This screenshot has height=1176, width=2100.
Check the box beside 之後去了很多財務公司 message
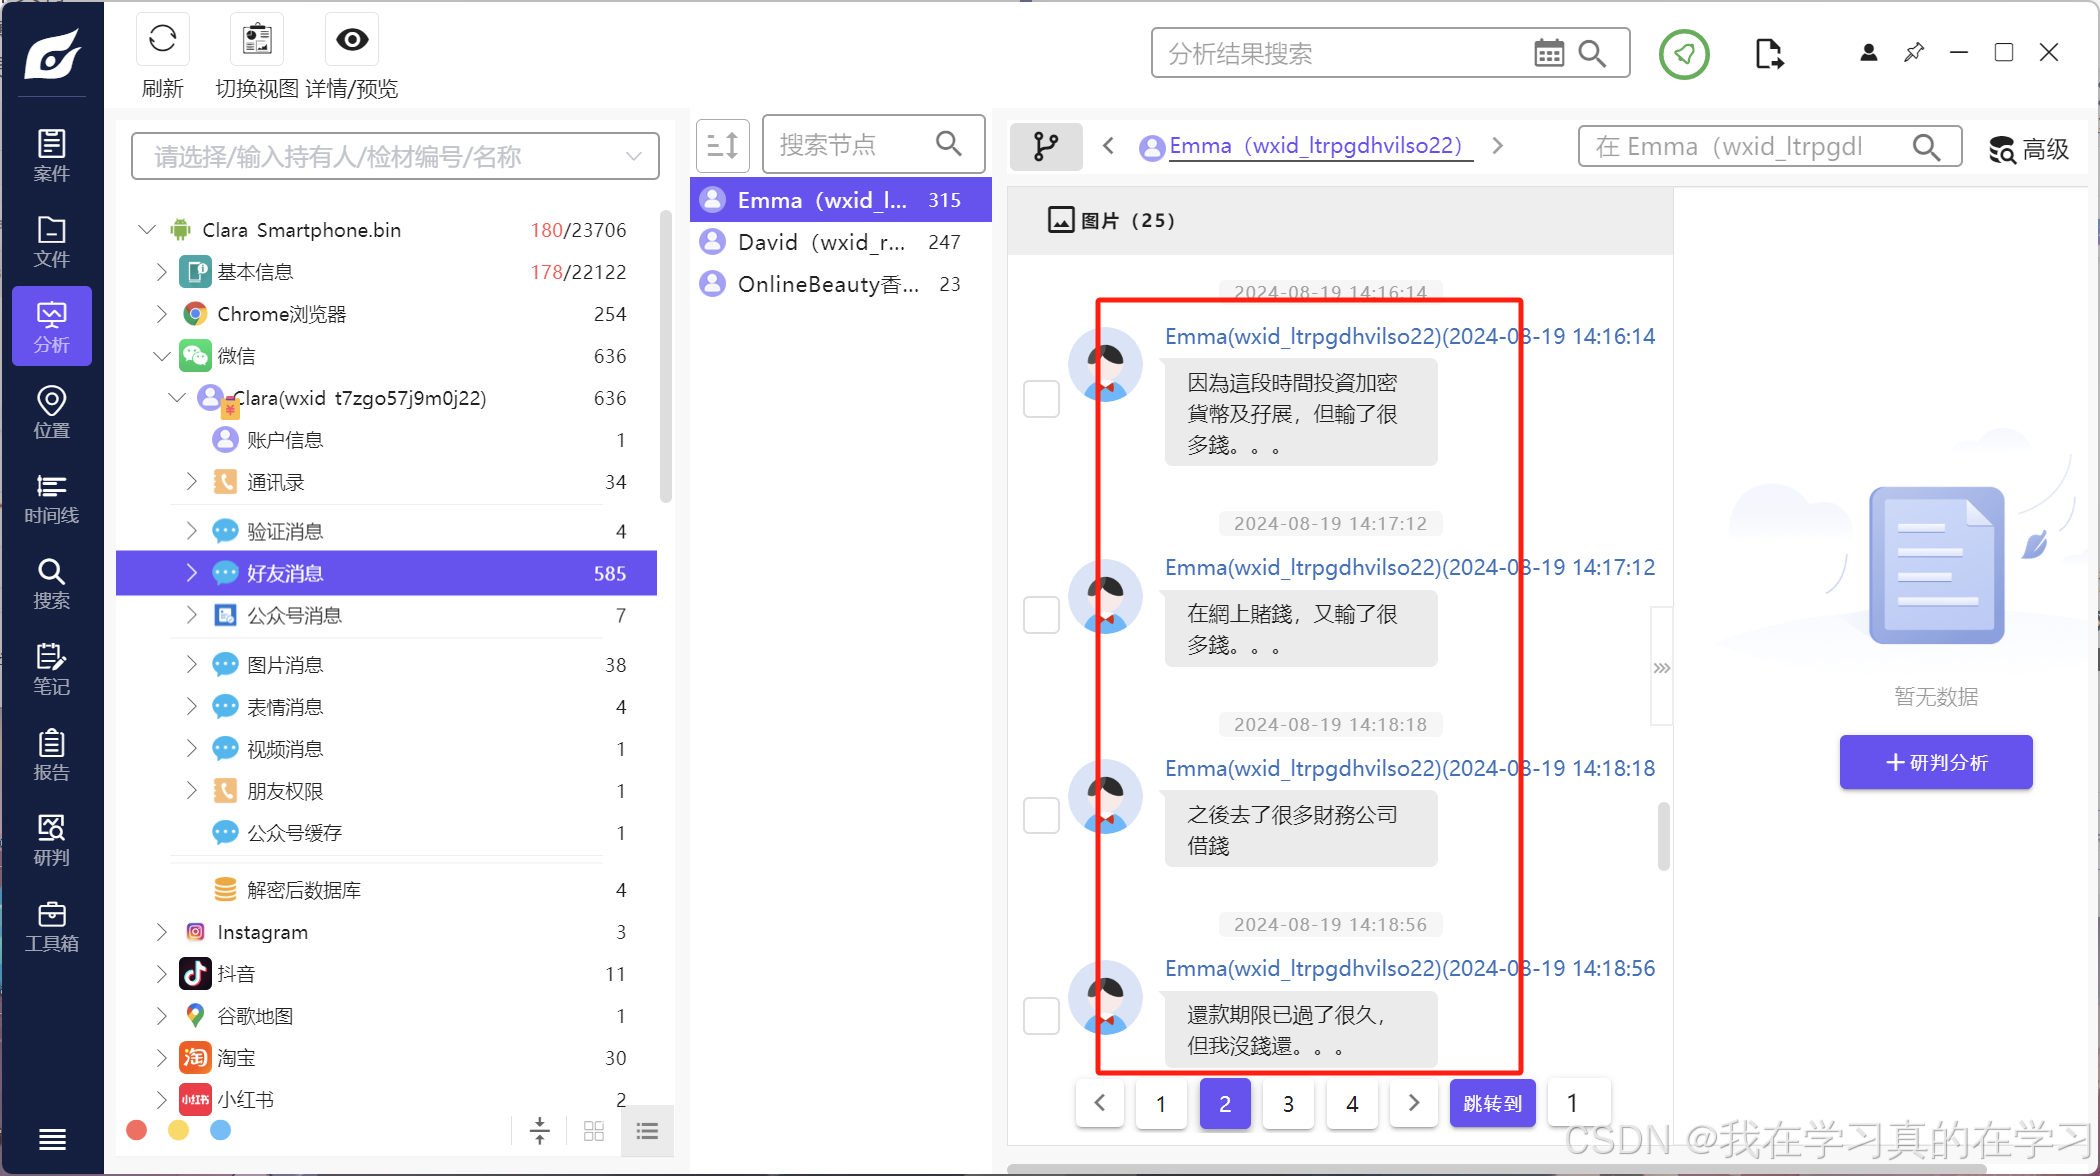click(x=1041, y=815)
